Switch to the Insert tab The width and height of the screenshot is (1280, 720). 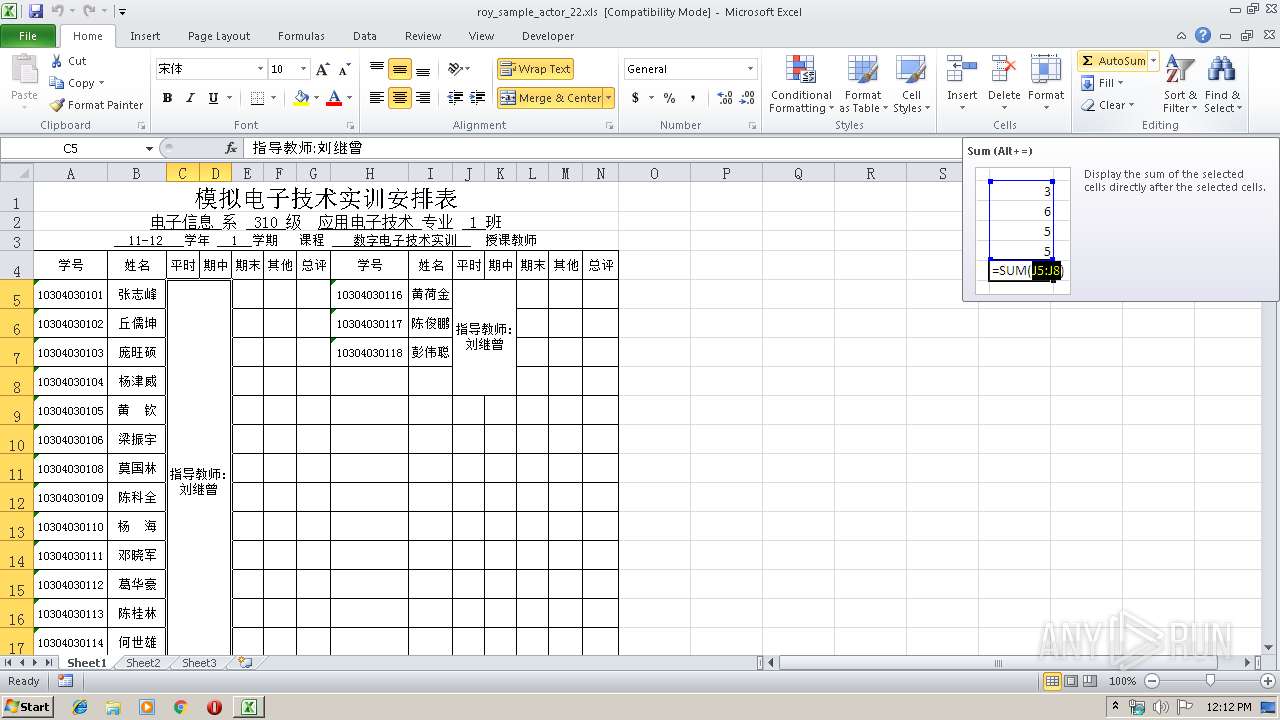pyautogui.click(x=145, y=36)
